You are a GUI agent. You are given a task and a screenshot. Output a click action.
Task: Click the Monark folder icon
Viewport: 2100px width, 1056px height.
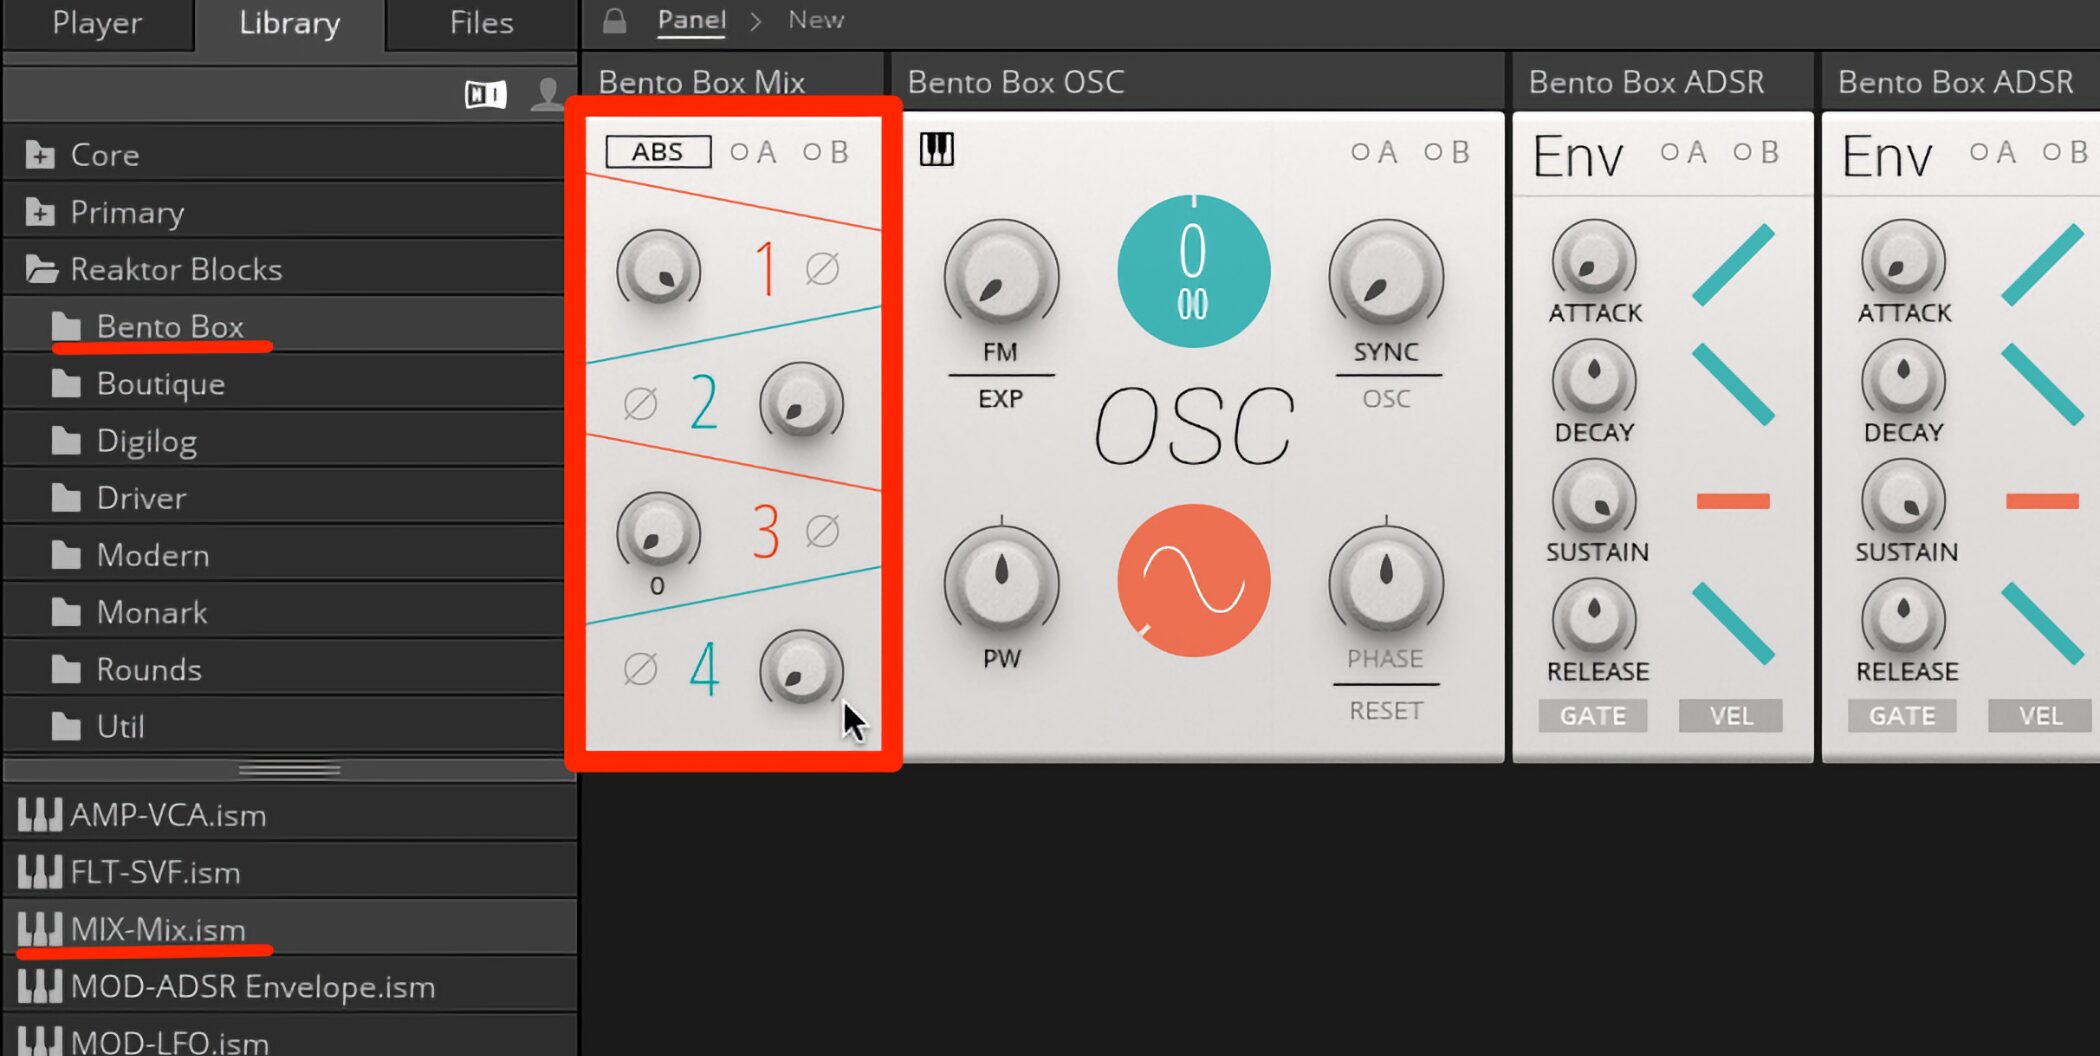66,612
